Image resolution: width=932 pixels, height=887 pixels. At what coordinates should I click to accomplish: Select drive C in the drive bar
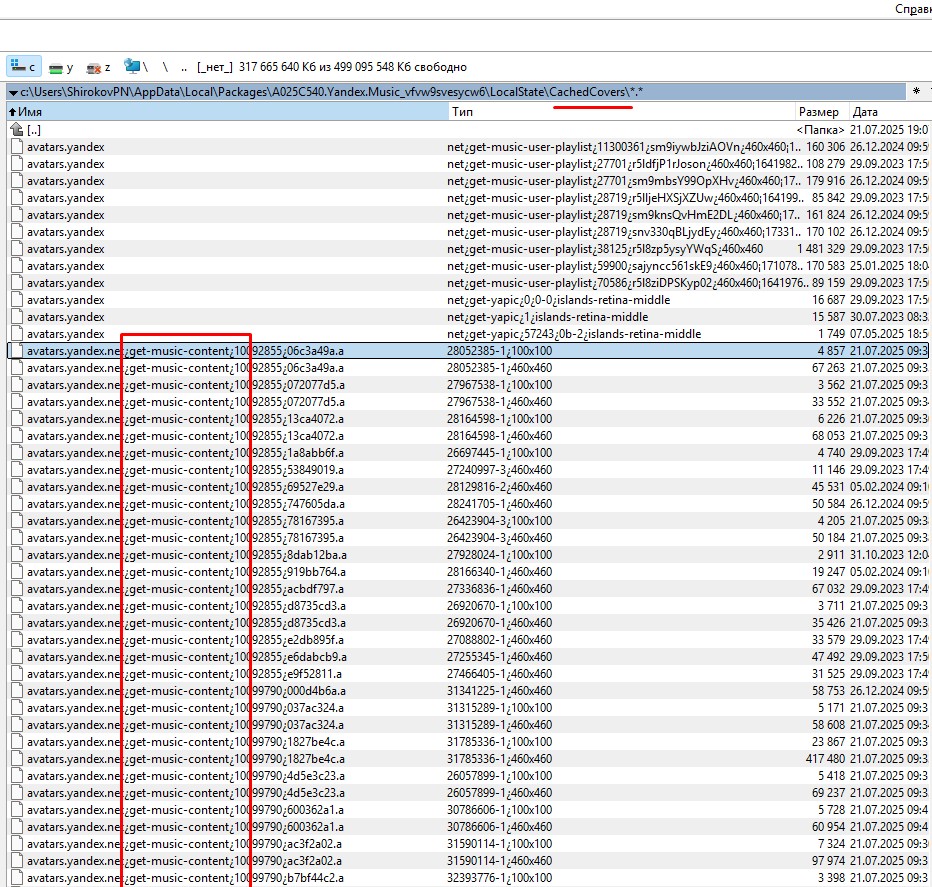click(23, 67)
